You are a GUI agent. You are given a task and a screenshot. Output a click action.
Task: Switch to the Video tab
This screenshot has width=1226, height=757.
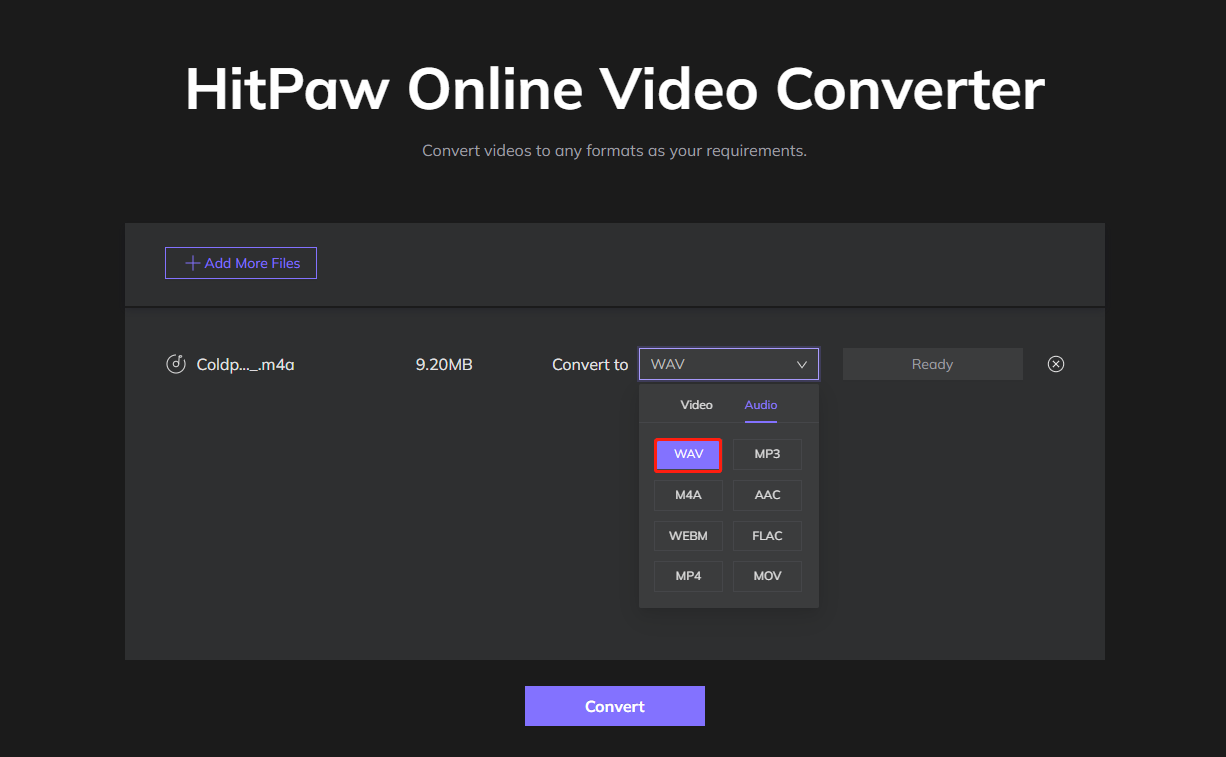pyautogui.click(x=696, y=405)
